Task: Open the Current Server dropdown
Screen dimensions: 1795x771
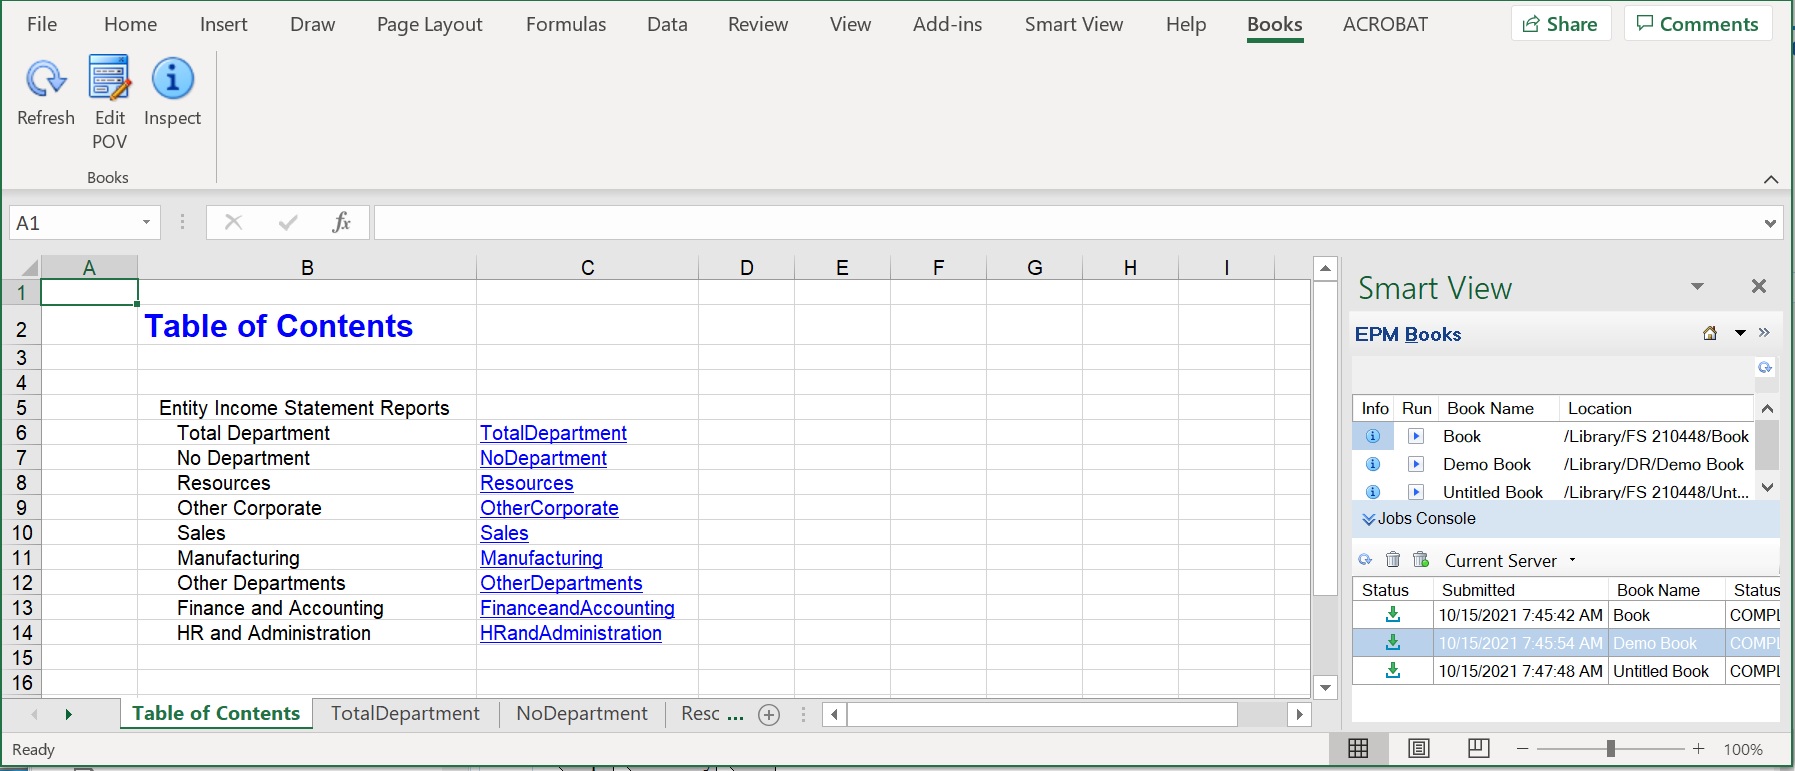Action: 1572,560
